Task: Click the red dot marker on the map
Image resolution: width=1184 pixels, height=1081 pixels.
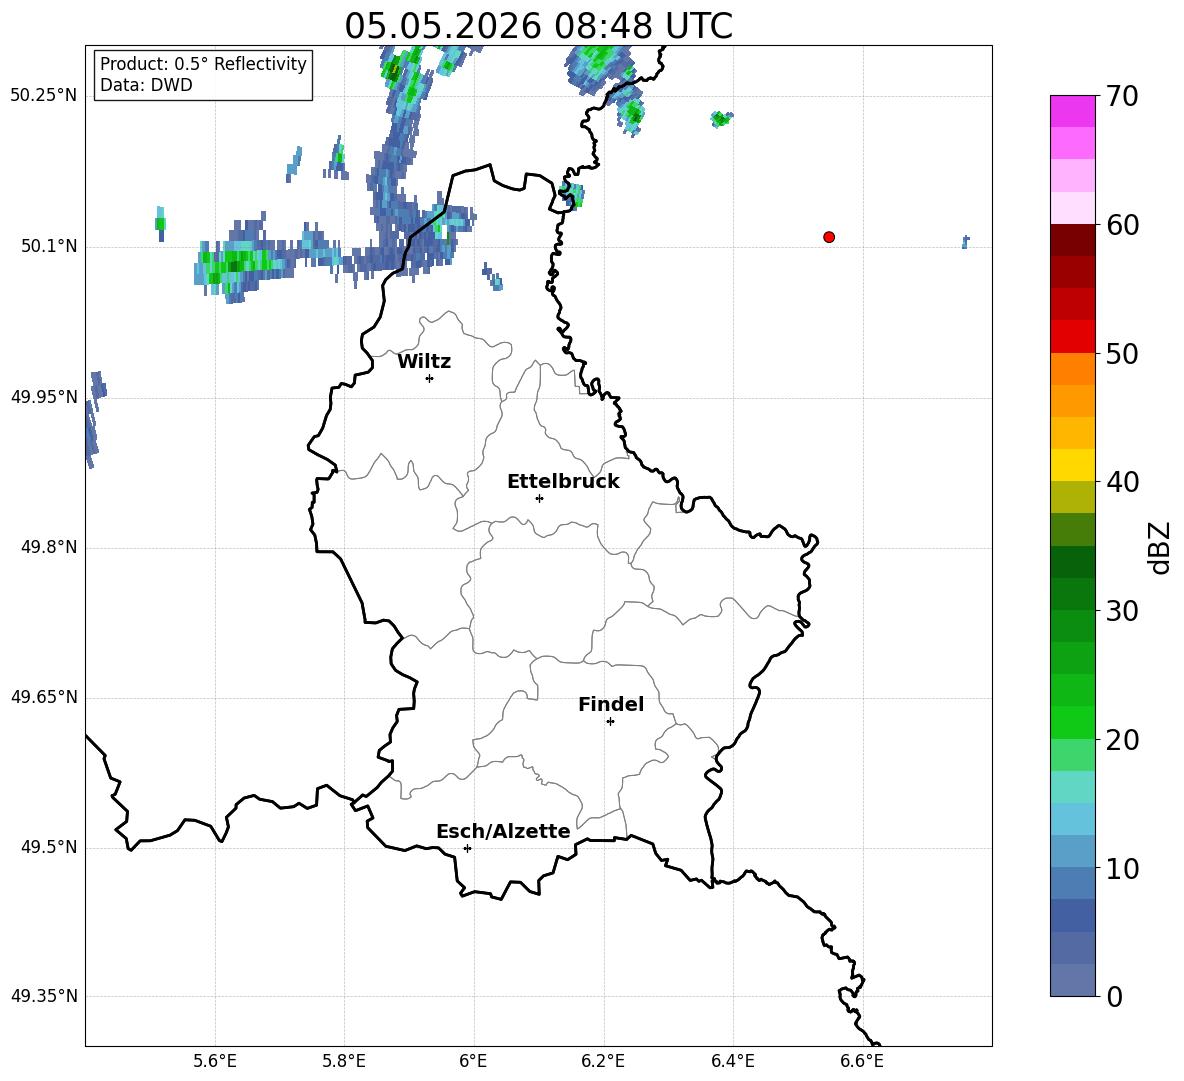Action: (829, 237)
